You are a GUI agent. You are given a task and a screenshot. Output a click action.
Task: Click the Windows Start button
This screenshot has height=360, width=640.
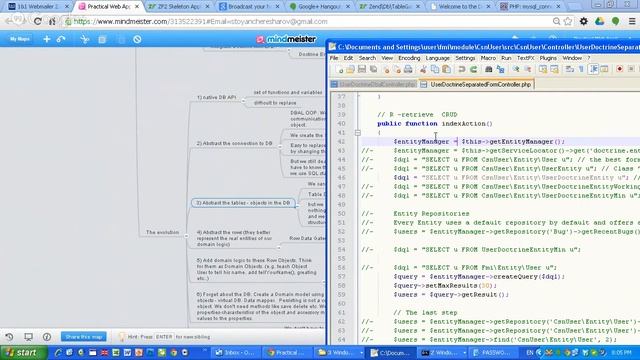[23, 352]
